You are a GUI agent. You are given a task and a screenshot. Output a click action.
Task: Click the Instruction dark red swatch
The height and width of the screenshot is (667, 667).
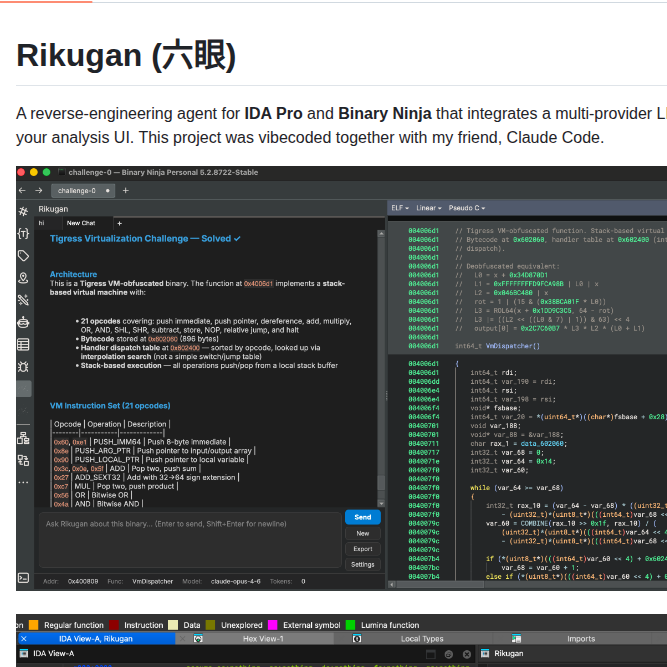[x=114, y=625]
